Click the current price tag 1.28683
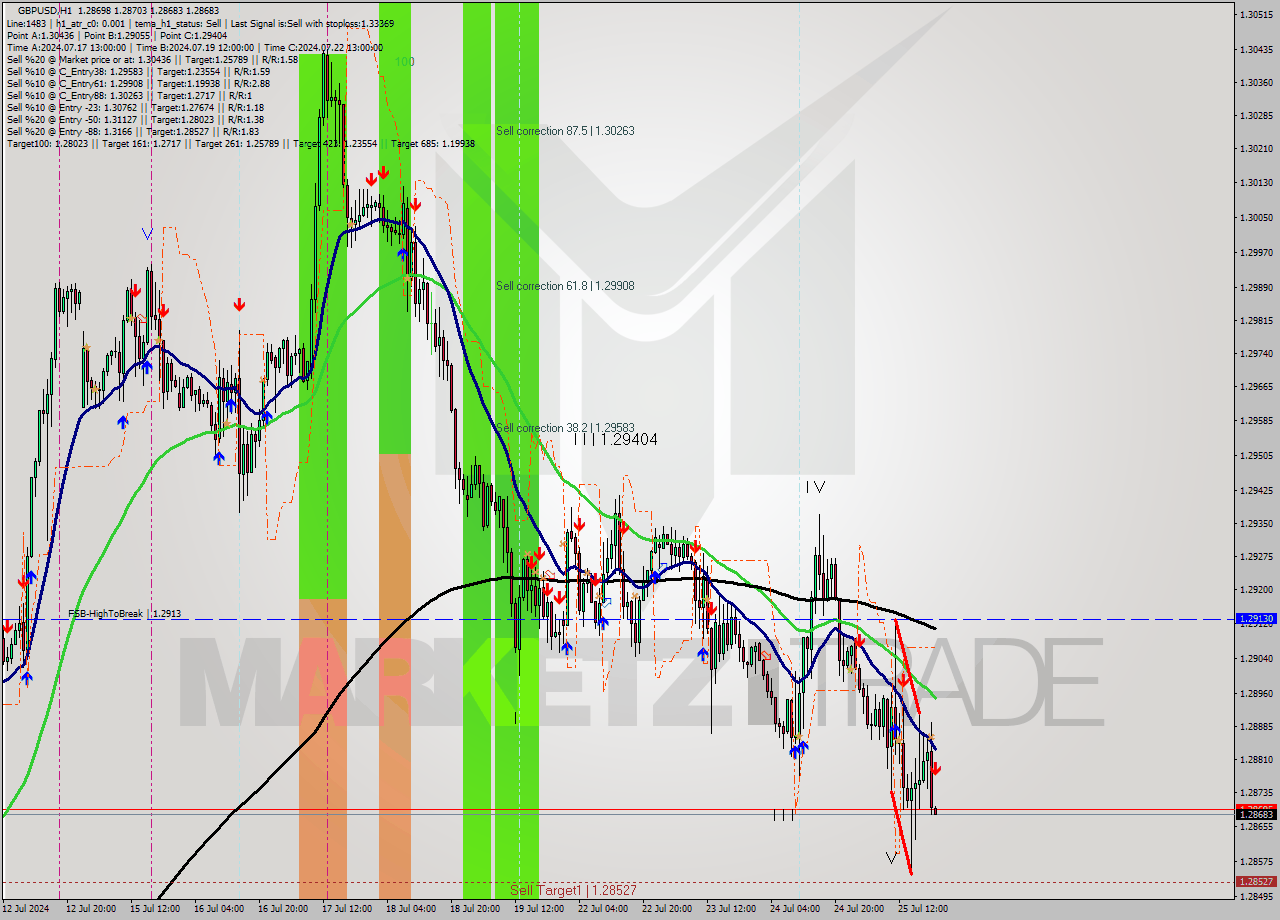This screenshot has height=920, width=1280. tap(1255, 814)
